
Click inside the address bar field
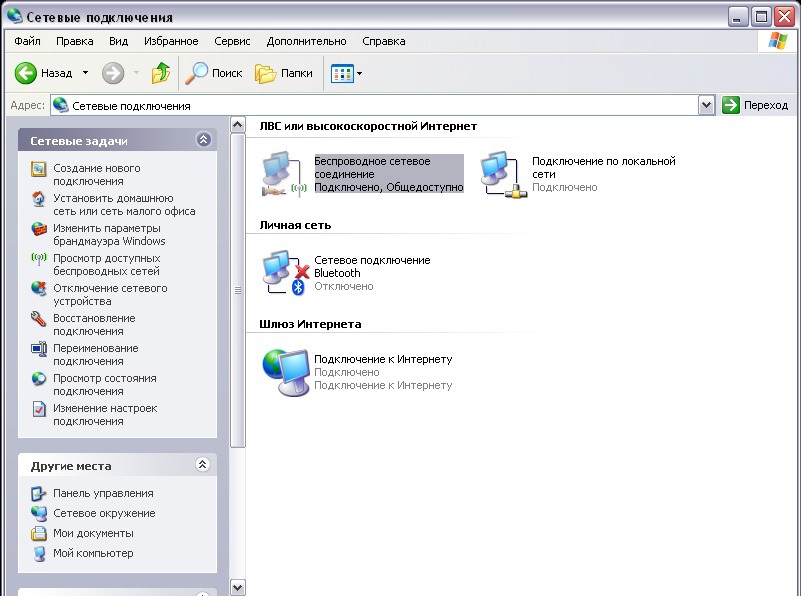pyautogui.click(x=380, y=105)
